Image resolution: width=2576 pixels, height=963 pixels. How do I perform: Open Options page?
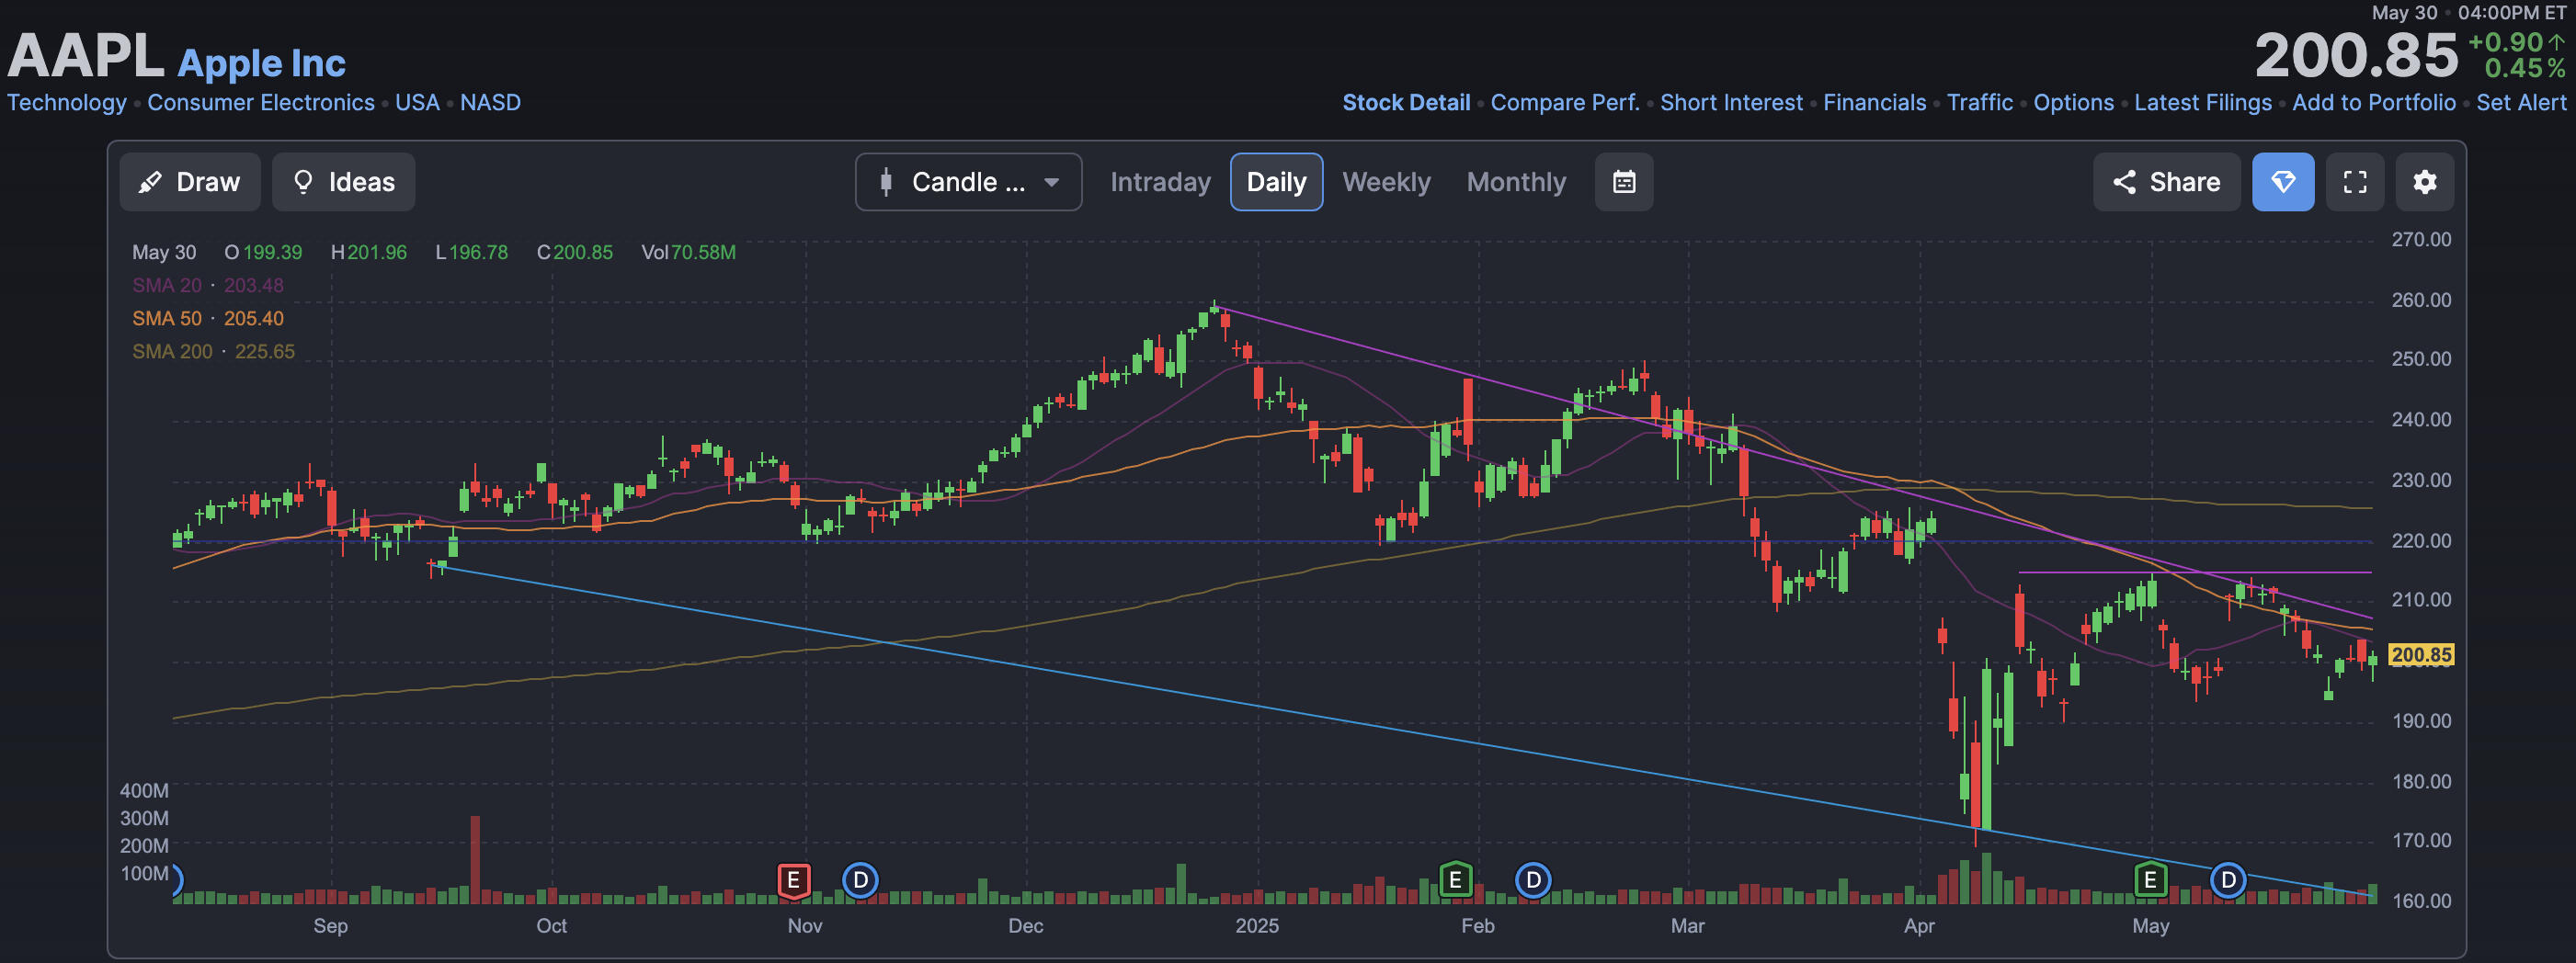click(x=2073, y=102)
